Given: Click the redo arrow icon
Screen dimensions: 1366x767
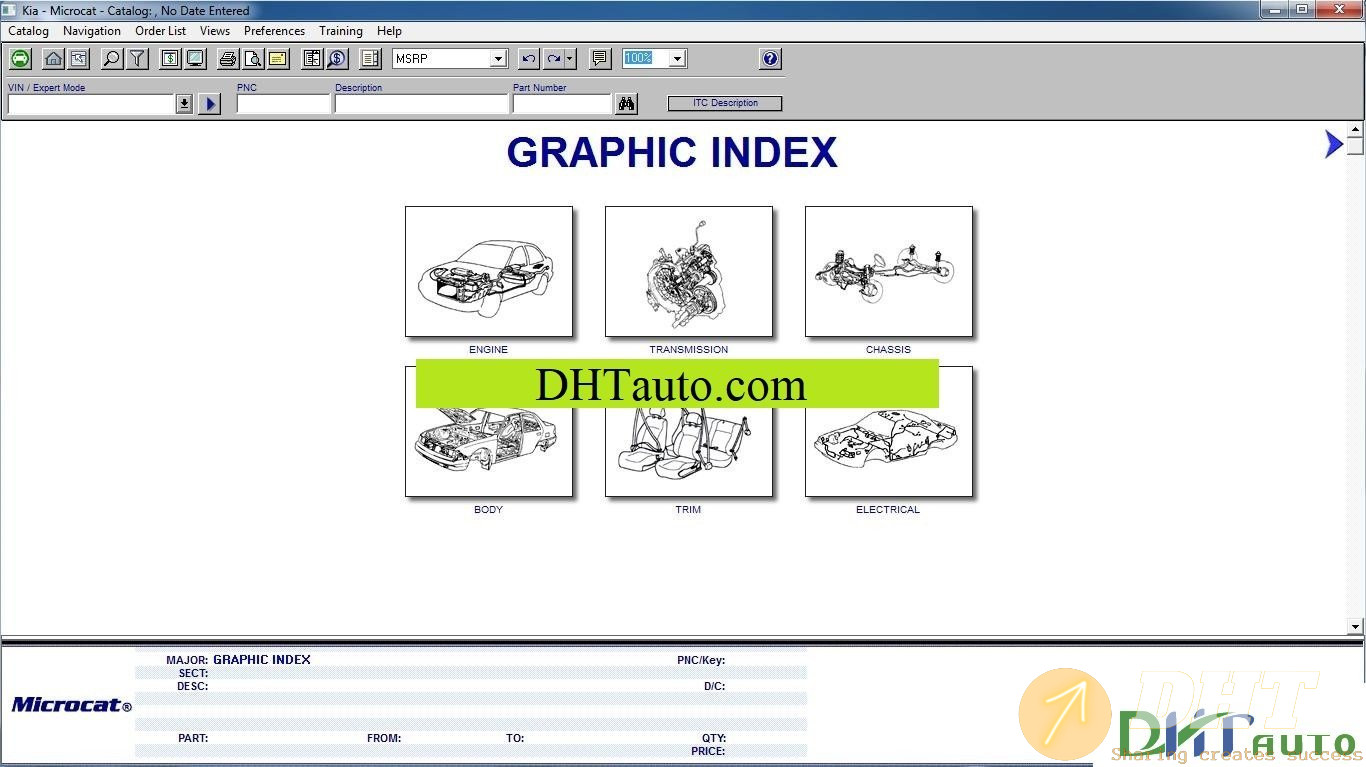Looking at the screenshot, I should (x=554, y=59).
